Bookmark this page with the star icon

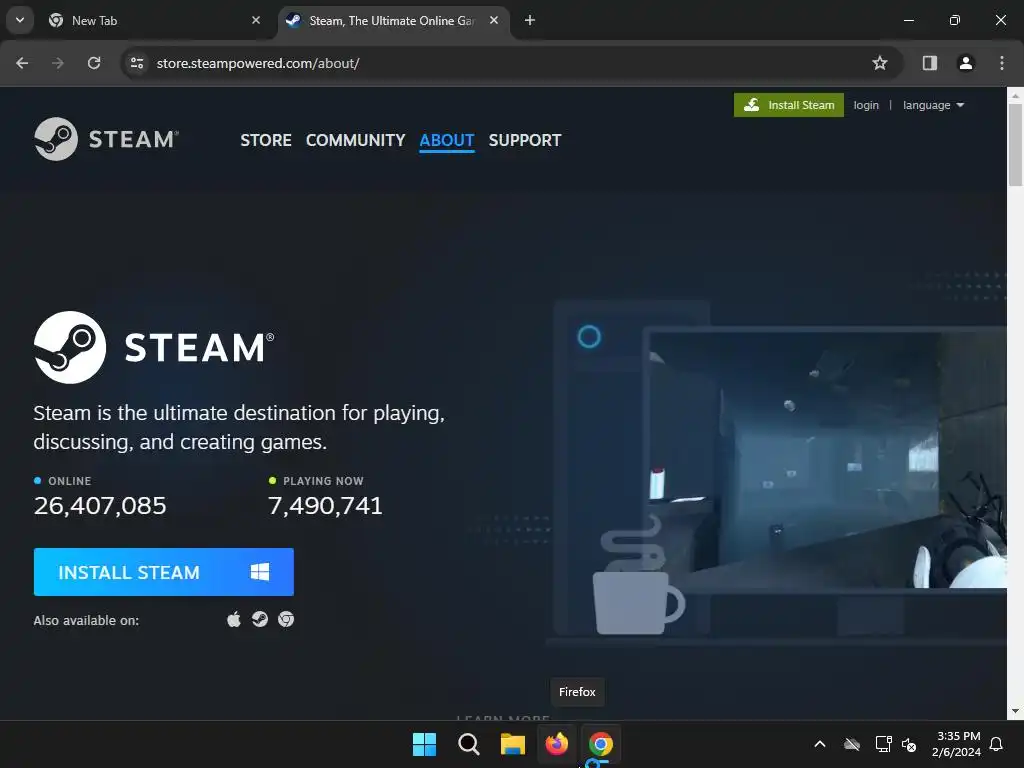(880, 63)
